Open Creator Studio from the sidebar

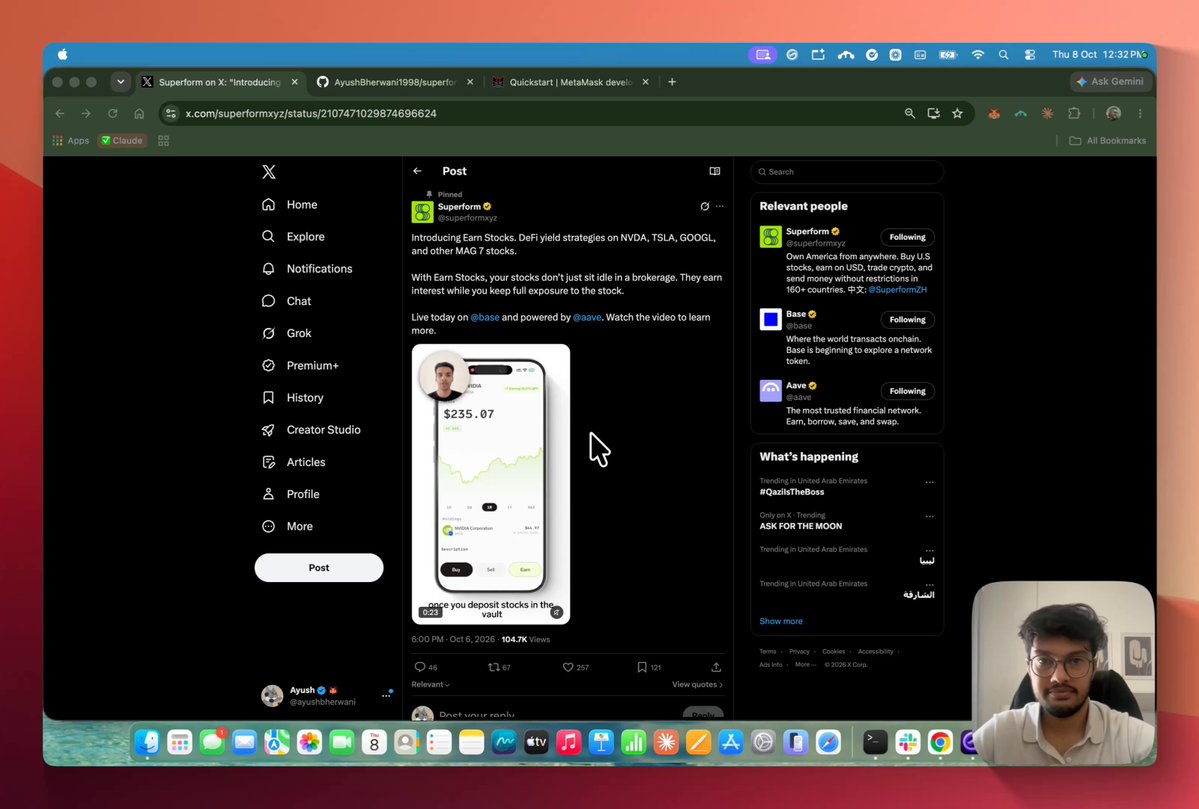click(311, 430)
